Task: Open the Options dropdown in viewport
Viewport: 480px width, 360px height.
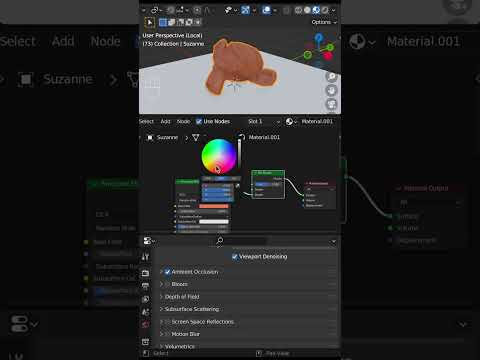Action: point(324,22)
